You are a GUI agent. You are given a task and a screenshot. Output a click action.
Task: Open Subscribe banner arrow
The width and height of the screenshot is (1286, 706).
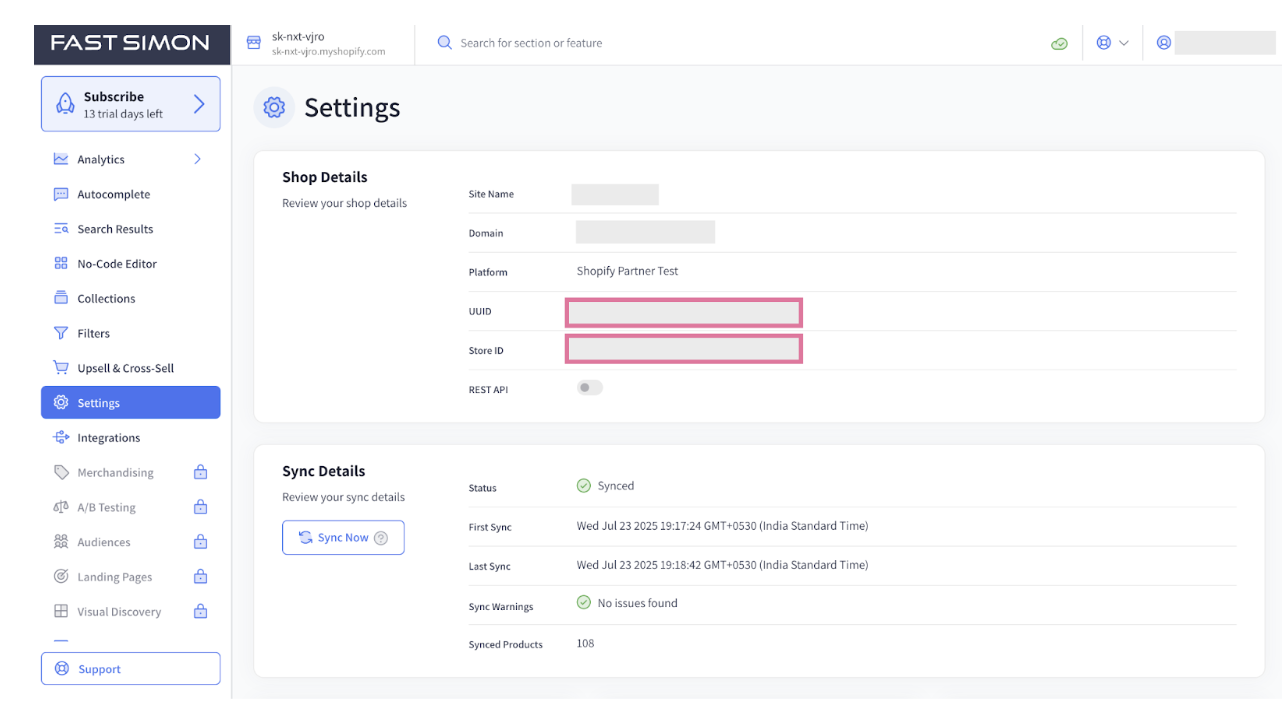[x=199, y=104]
